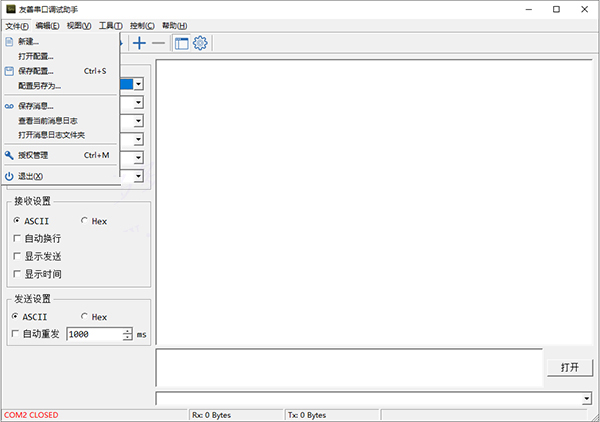Choose 配置另存为... menu entry

(60, 86)
